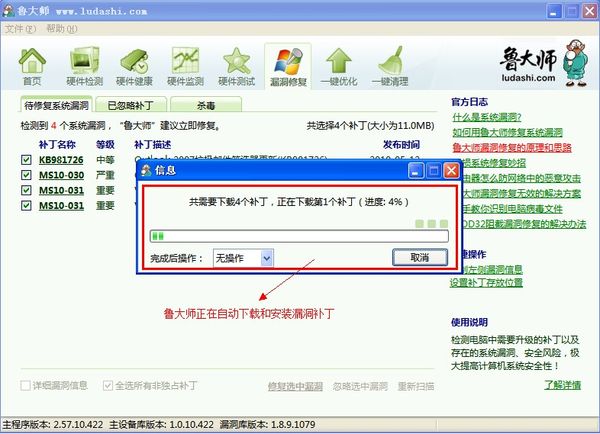Click the 等级 column header

coord(105,144)
